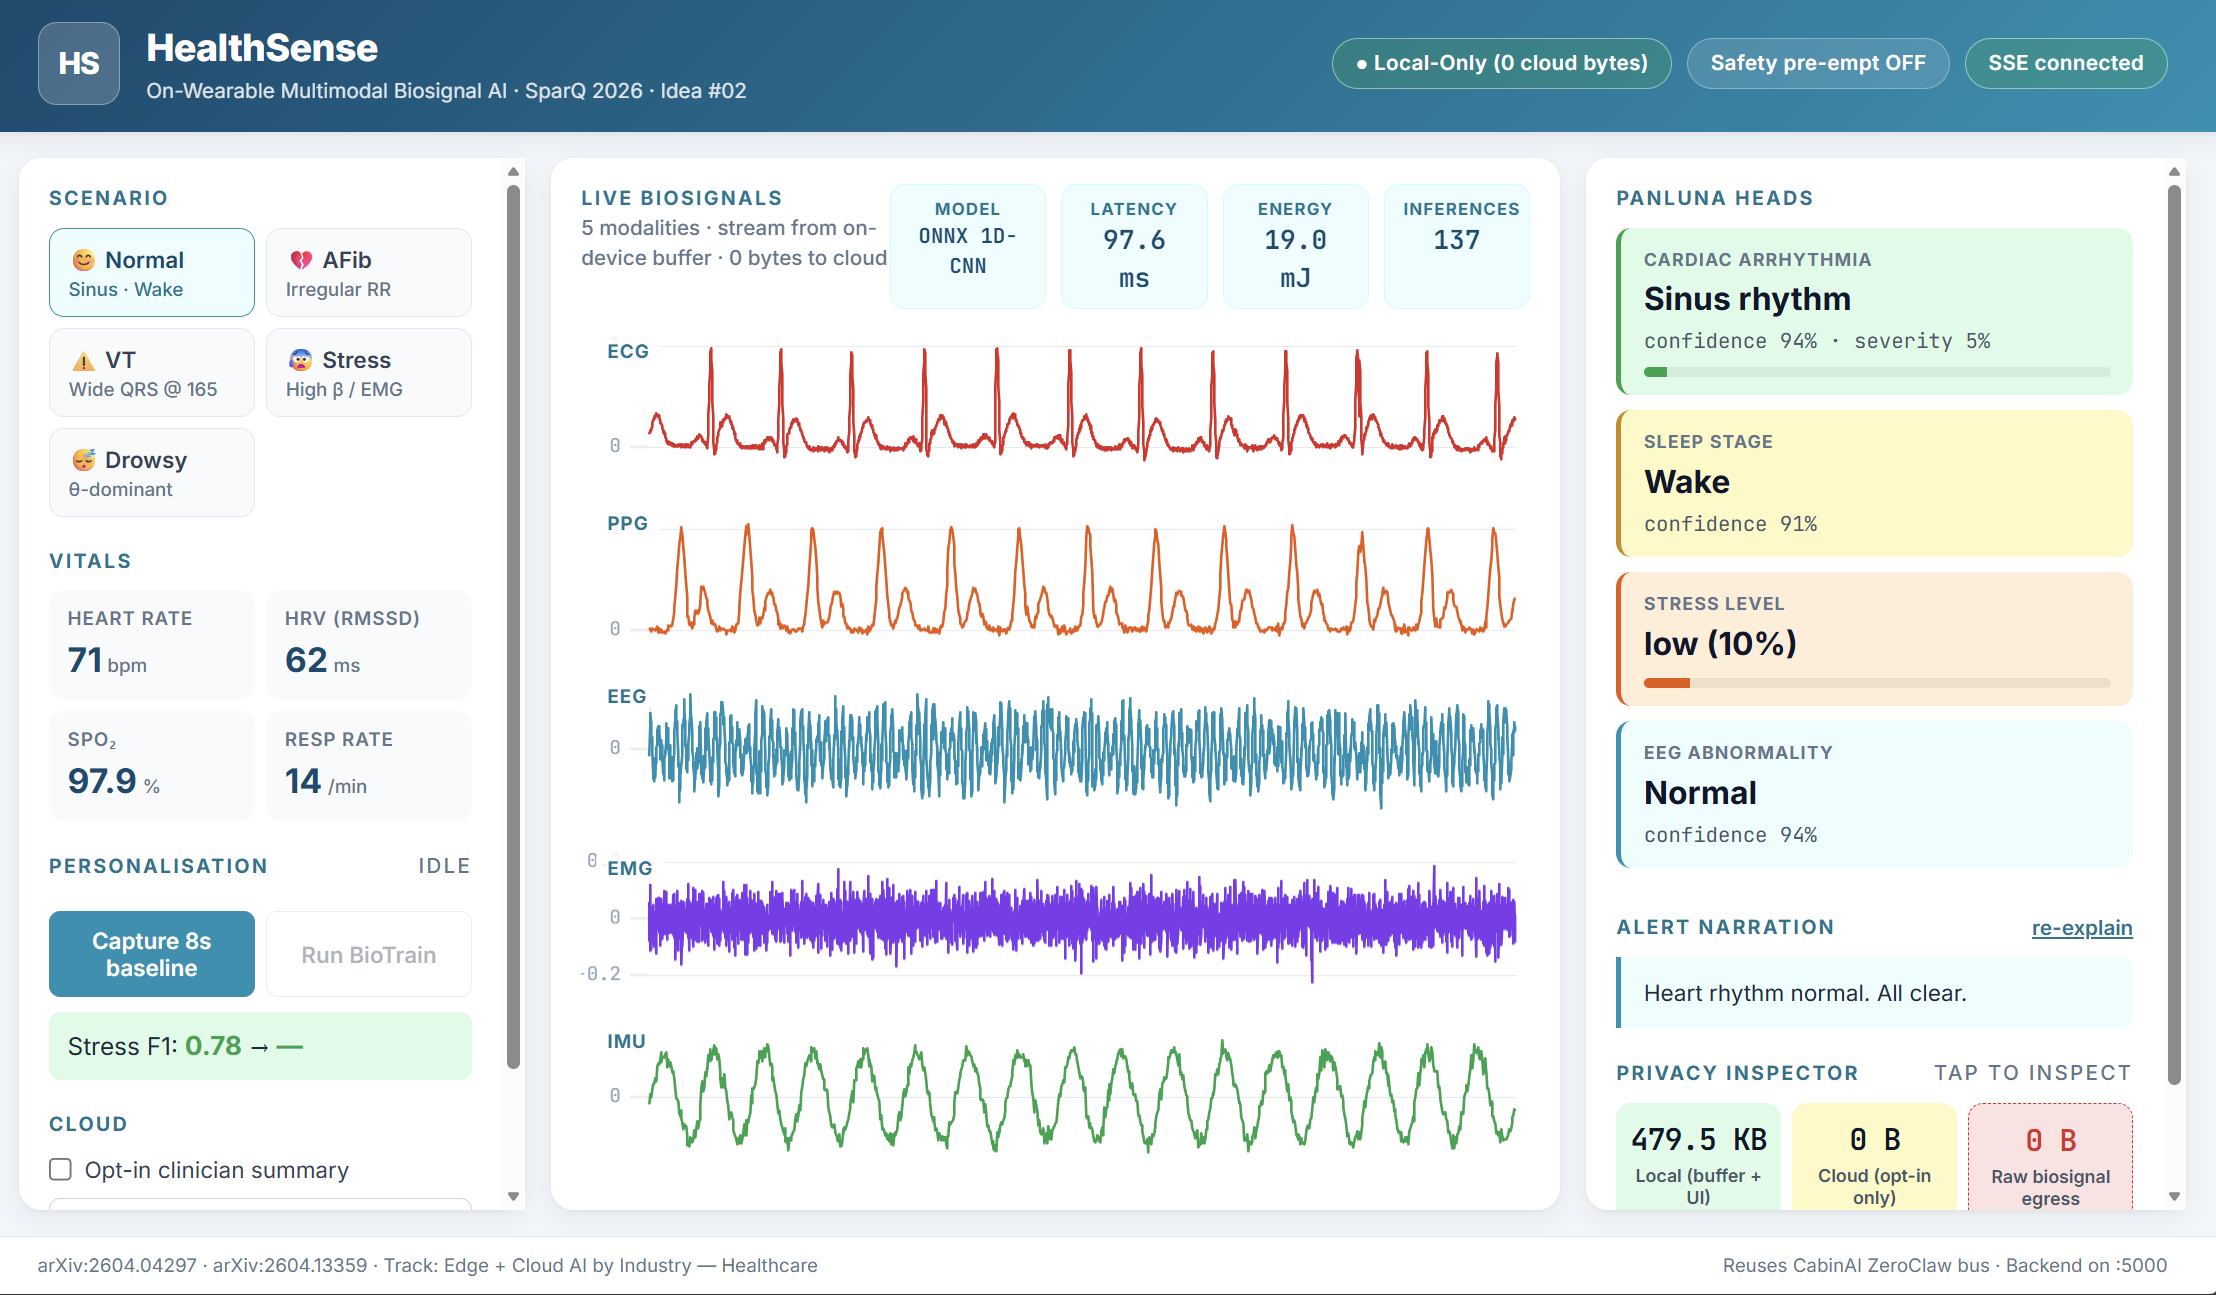Image resolution: width=2216 pixels, height=1295 pixels.
Task: Inspect the 0 B Cloud opt-in tile
Action: tap(1874, 1157)
